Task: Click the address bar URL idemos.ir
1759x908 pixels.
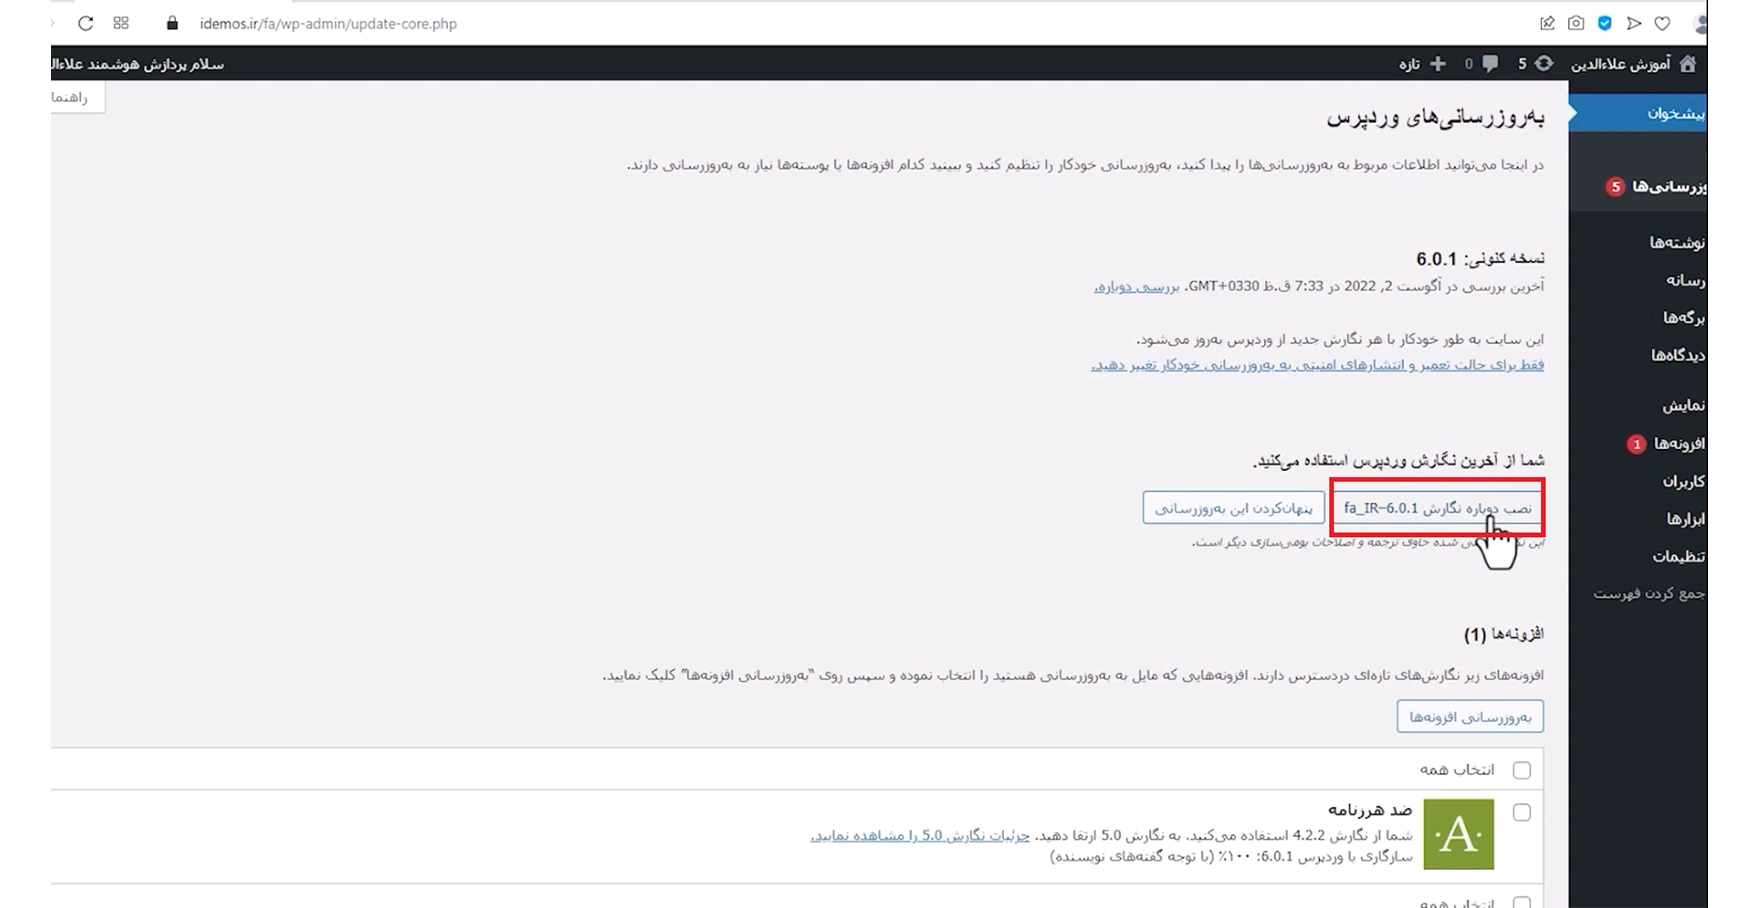Action: 328,23
